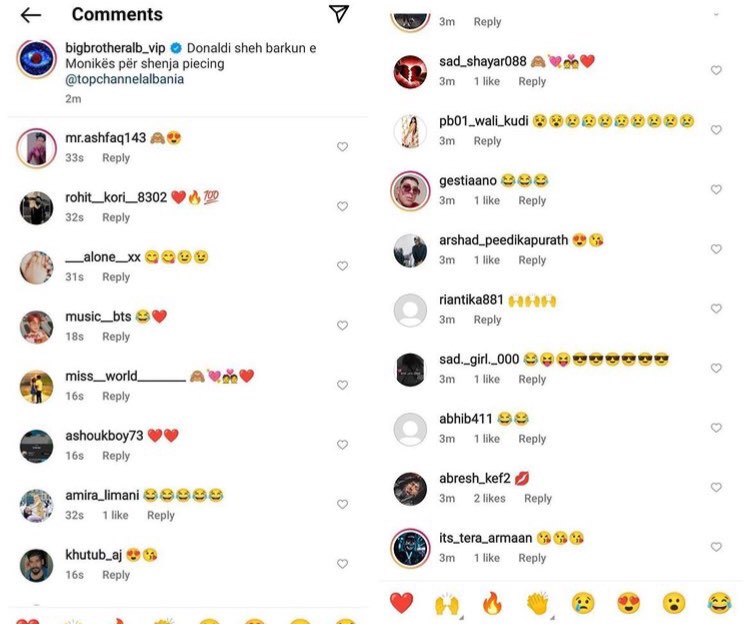750x624 pixels.
Task: Like amira_limani's comment heart icon
Action: tap(342, 504)
